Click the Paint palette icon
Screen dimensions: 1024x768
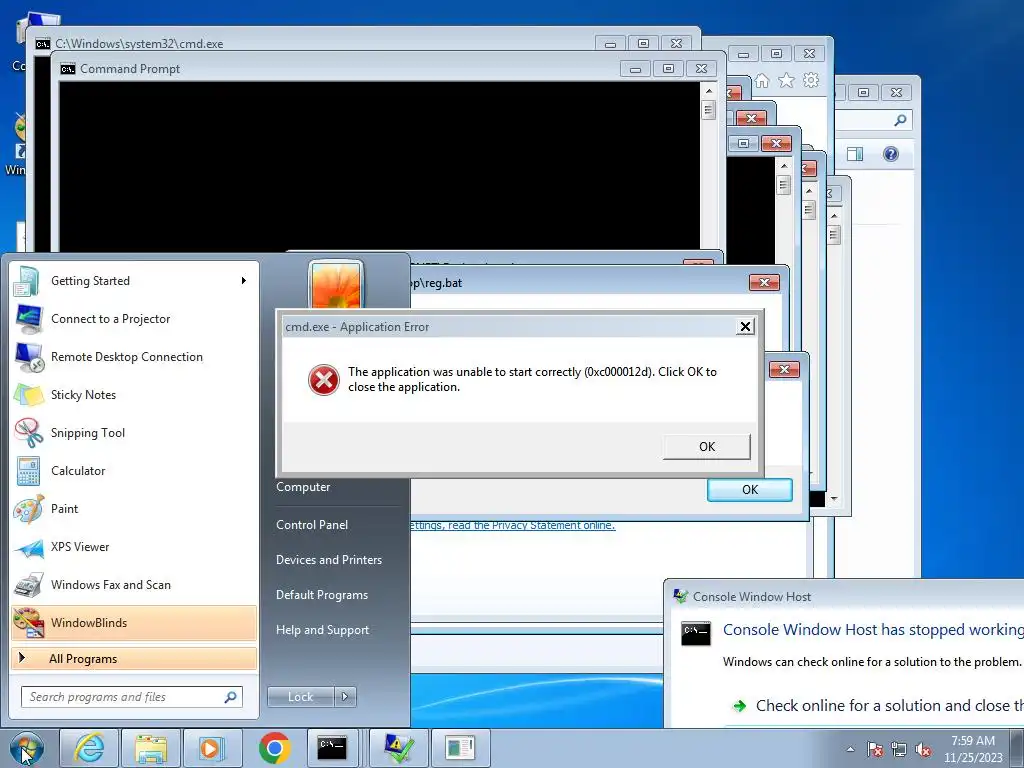[29, 509]
